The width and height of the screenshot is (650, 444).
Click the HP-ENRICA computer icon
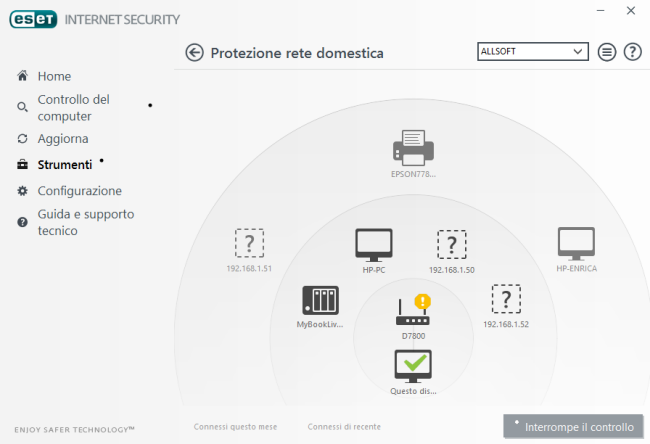(x=576, y=243)
